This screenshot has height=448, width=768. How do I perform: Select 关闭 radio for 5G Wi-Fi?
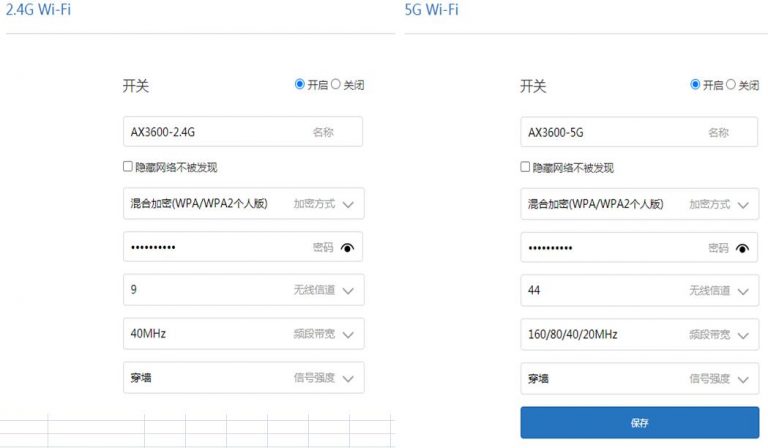tap(731, 85)
